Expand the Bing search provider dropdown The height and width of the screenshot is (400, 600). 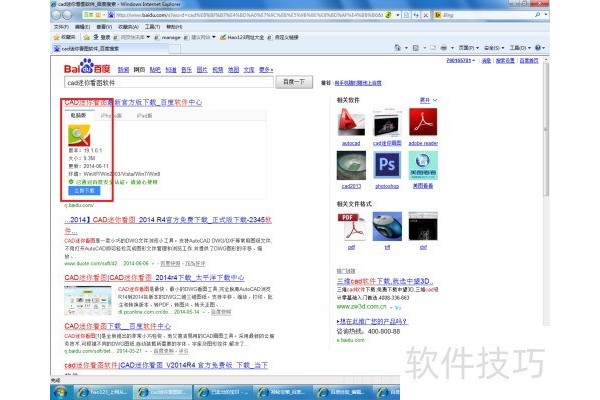click(x=546, y=15)
